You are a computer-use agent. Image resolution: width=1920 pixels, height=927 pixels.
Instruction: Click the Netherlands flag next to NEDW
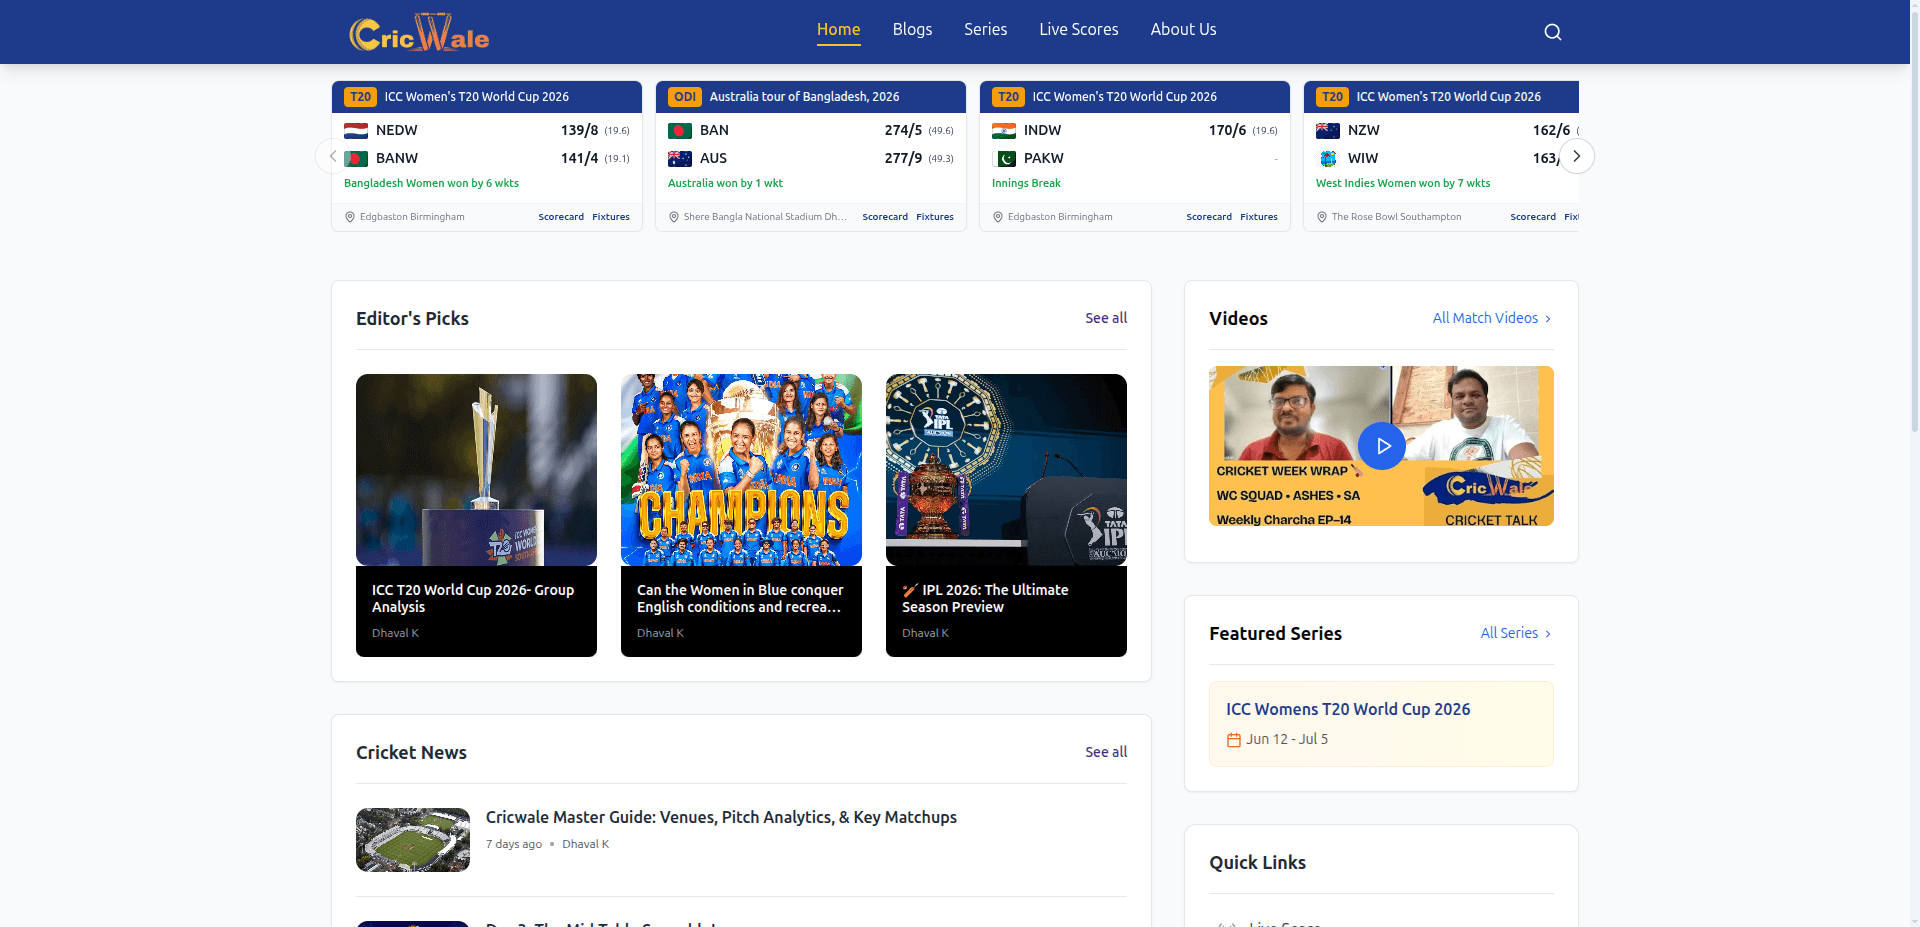(356, 131)
